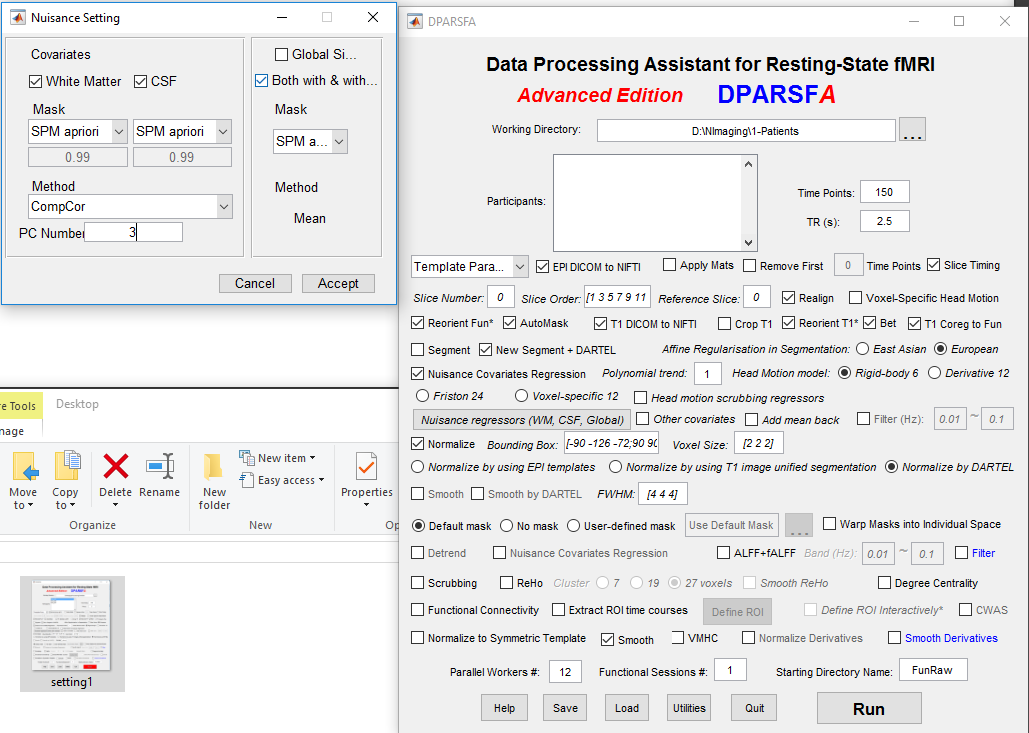Uncheck Both with & without checkbox
Screen dimensions: 1029x733
click(261, 80)
